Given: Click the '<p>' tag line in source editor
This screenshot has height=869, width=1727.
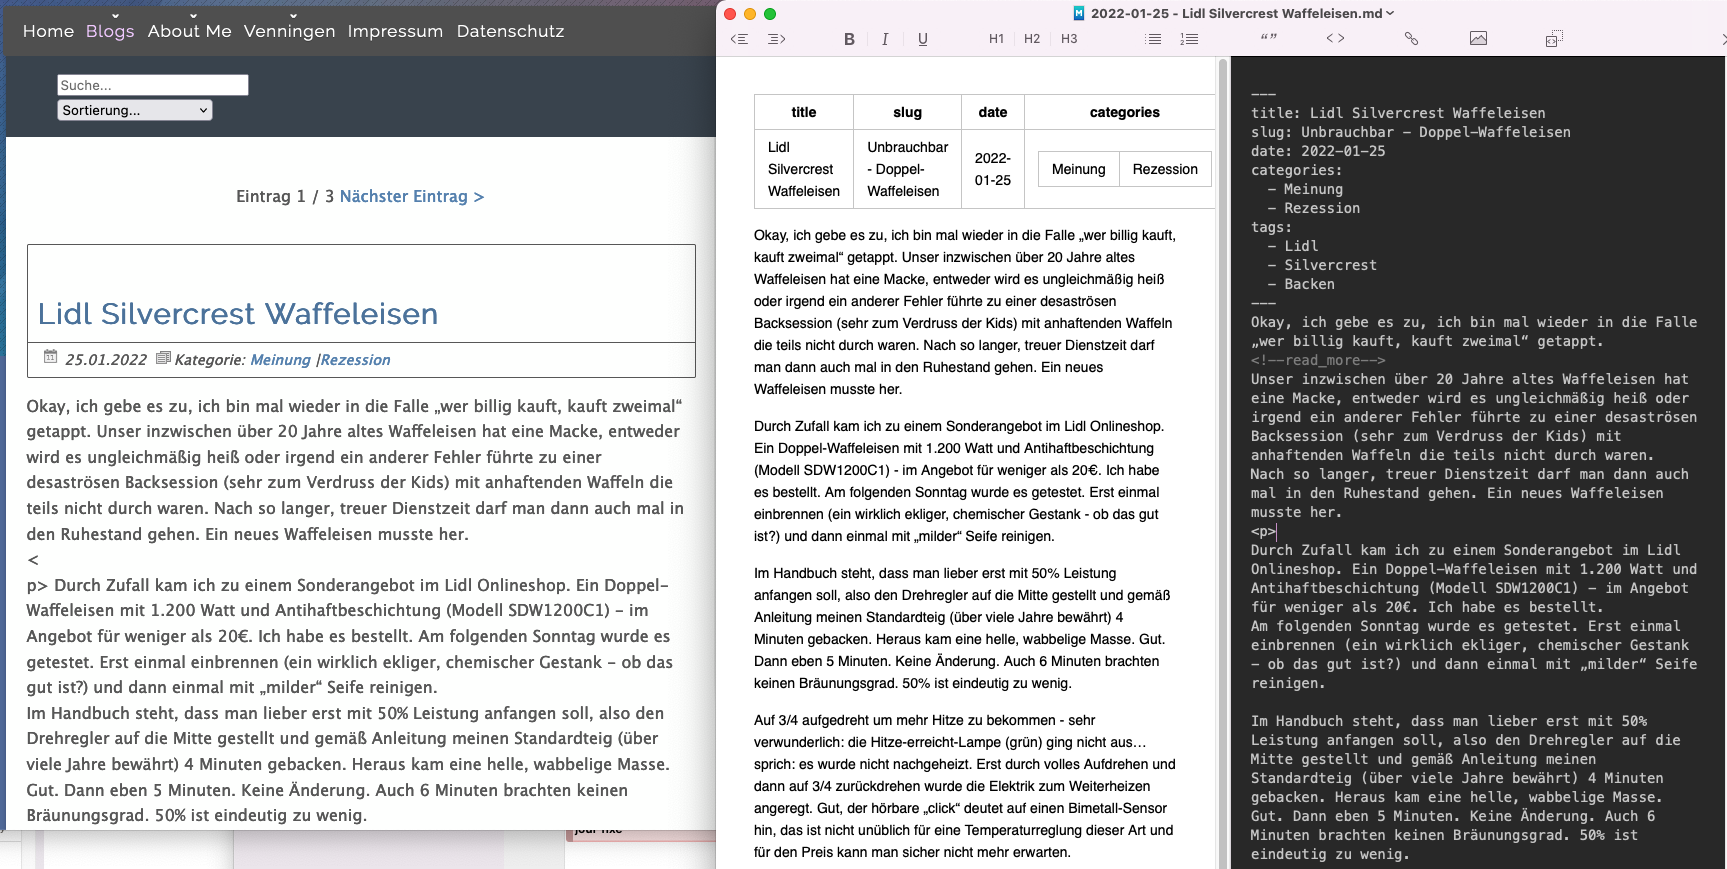Looking at the screenshot, I should [x=1264, y=531].
